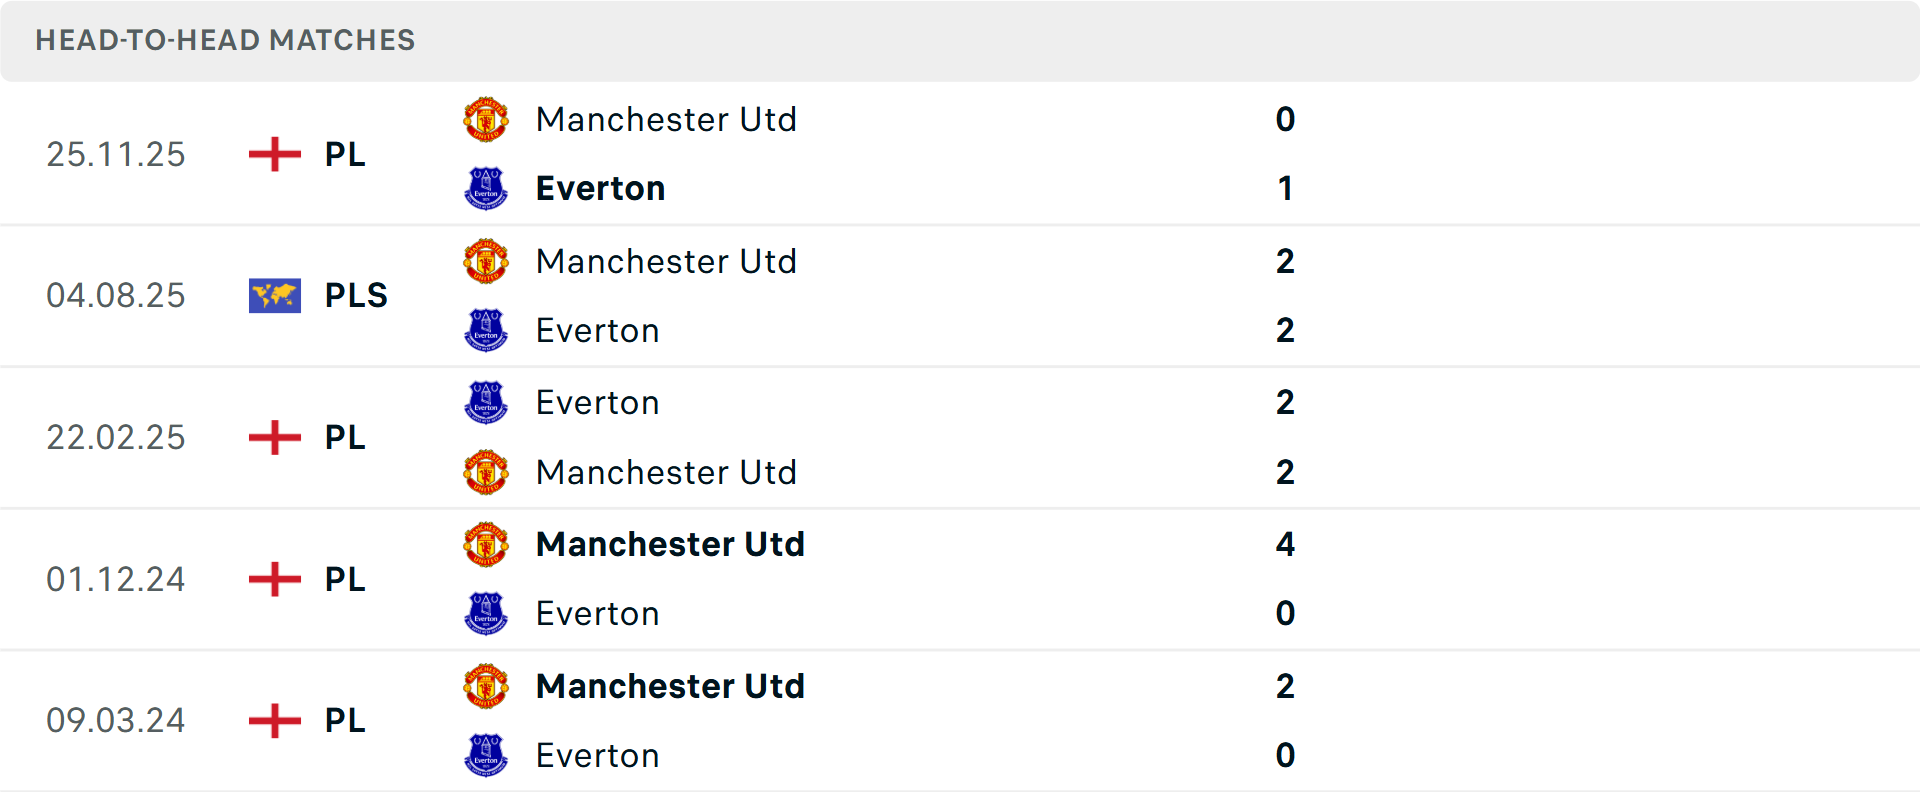This screenshot has width=1920, height=792.
Task: Click the Everton name in the 04.08.25 friendly
Action: tap(598, 330)
